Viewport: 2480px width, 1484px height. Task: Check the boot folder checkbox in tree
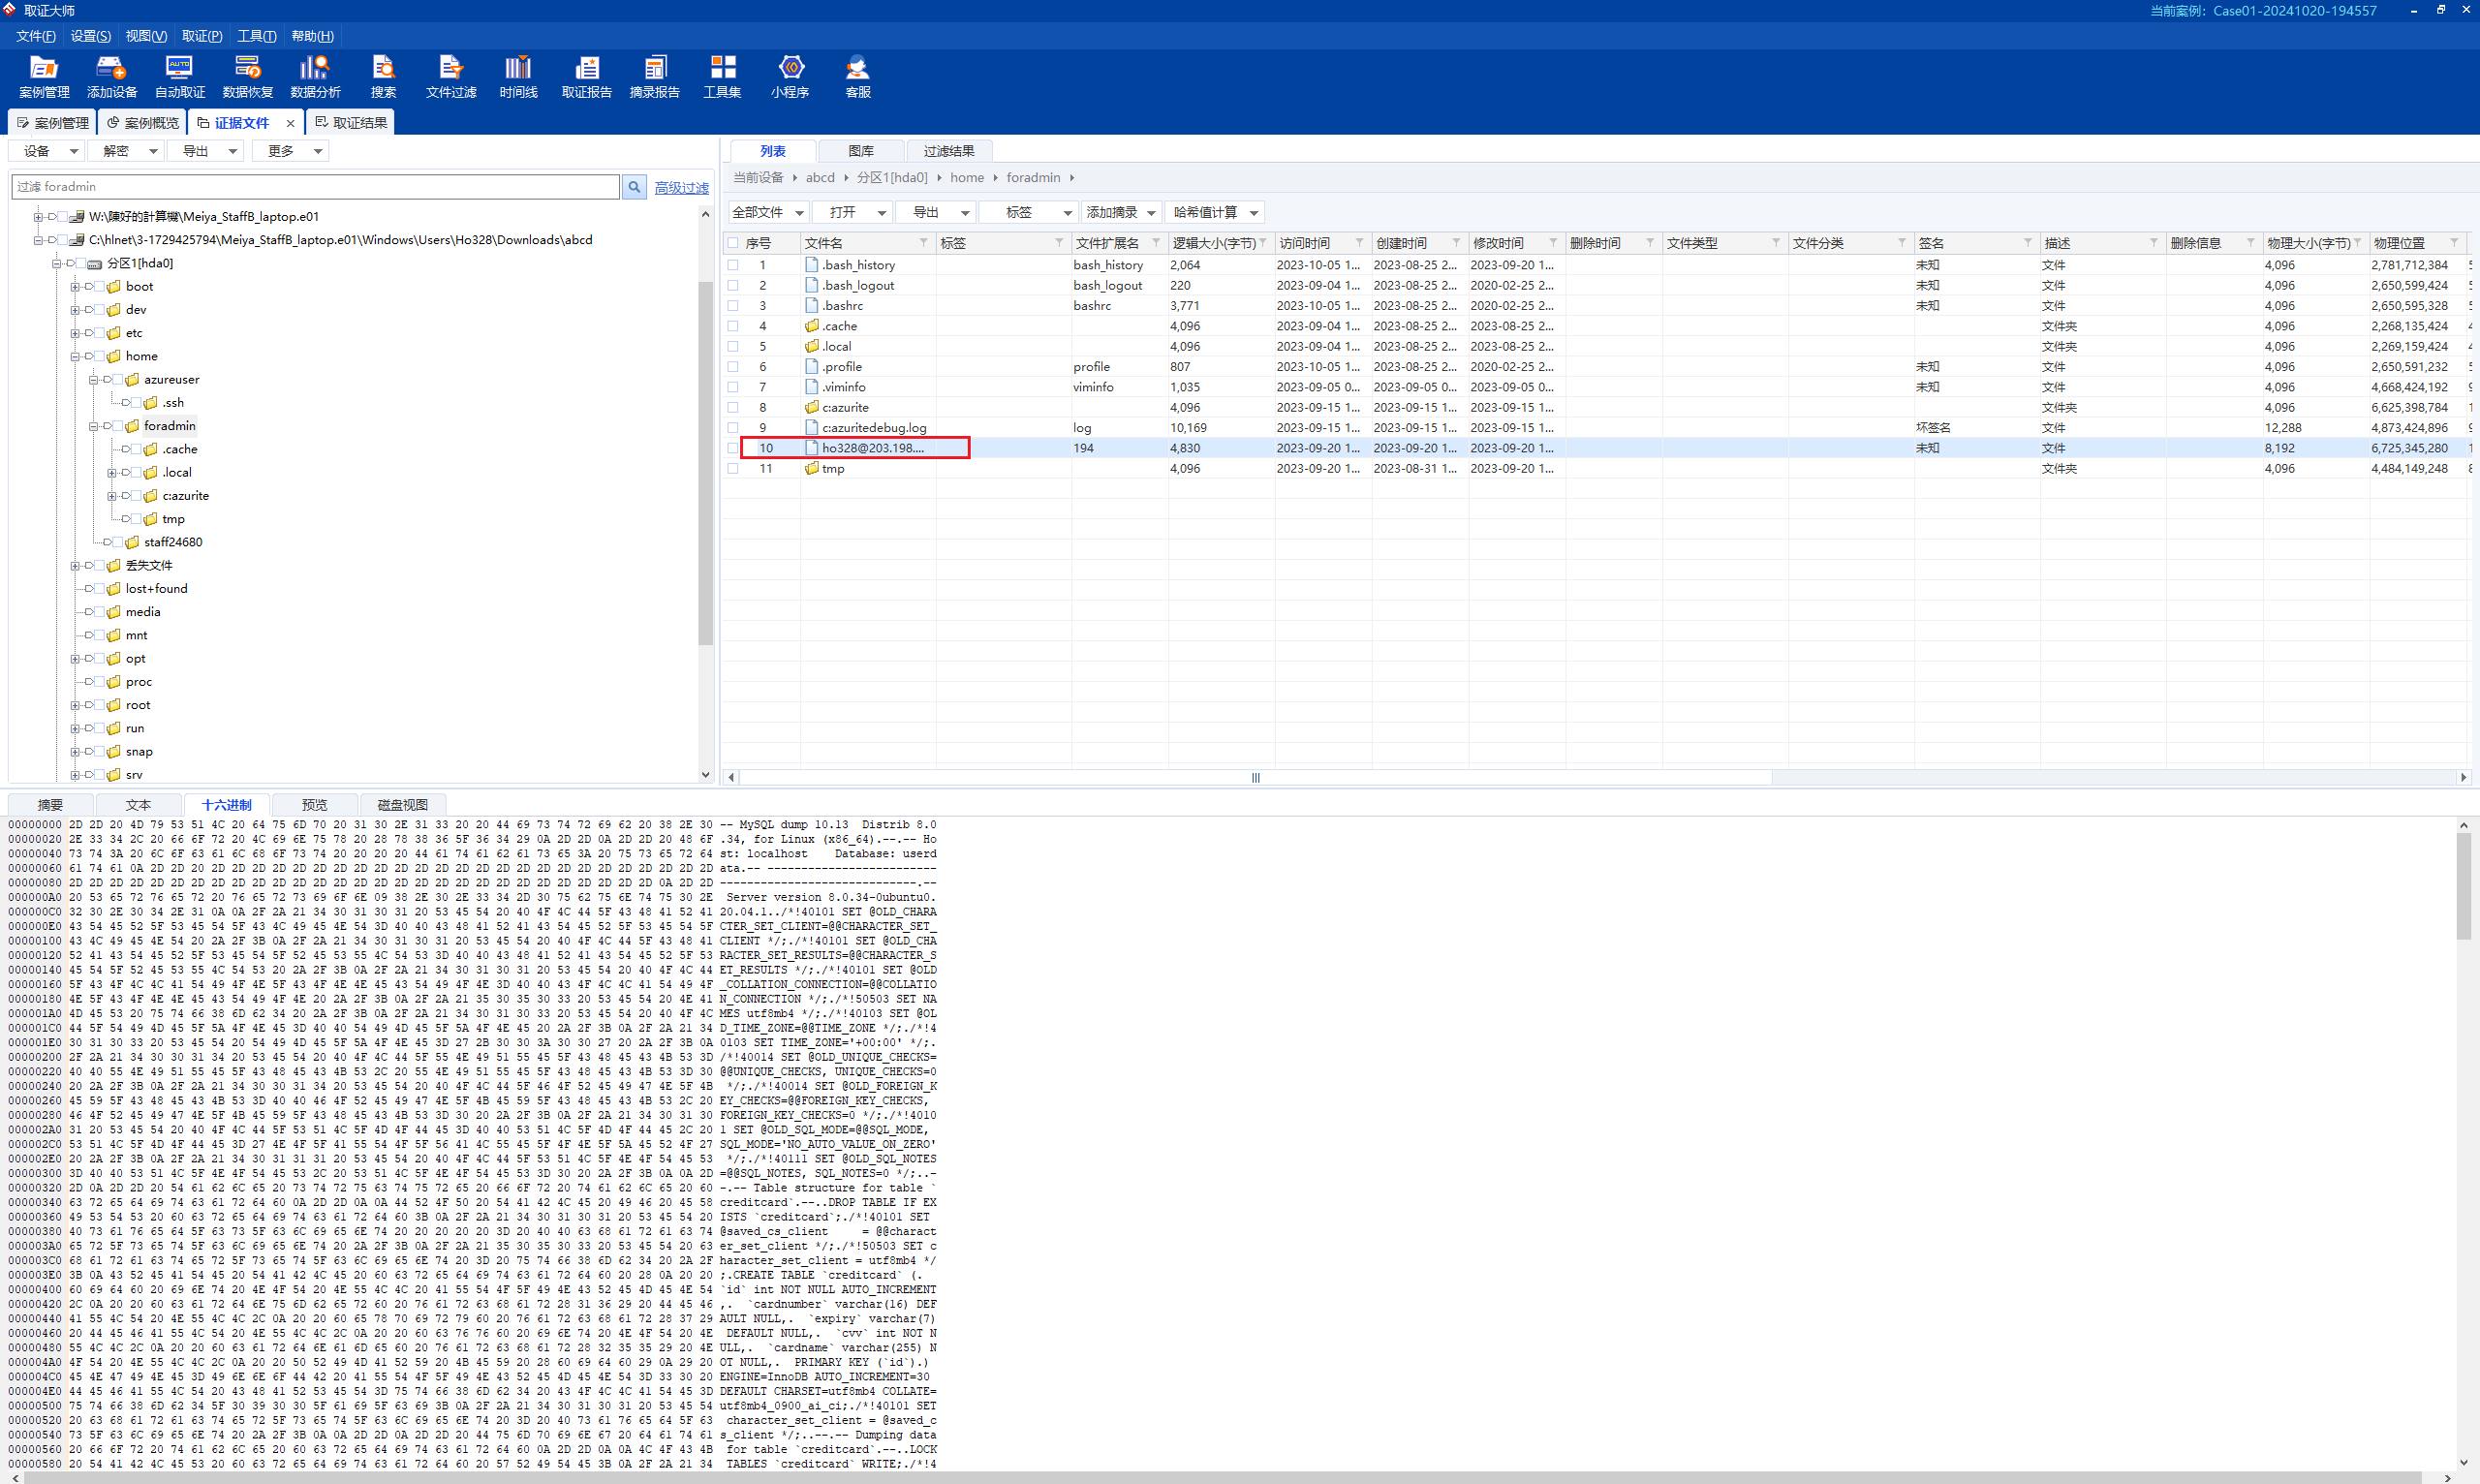coord(99,287)
